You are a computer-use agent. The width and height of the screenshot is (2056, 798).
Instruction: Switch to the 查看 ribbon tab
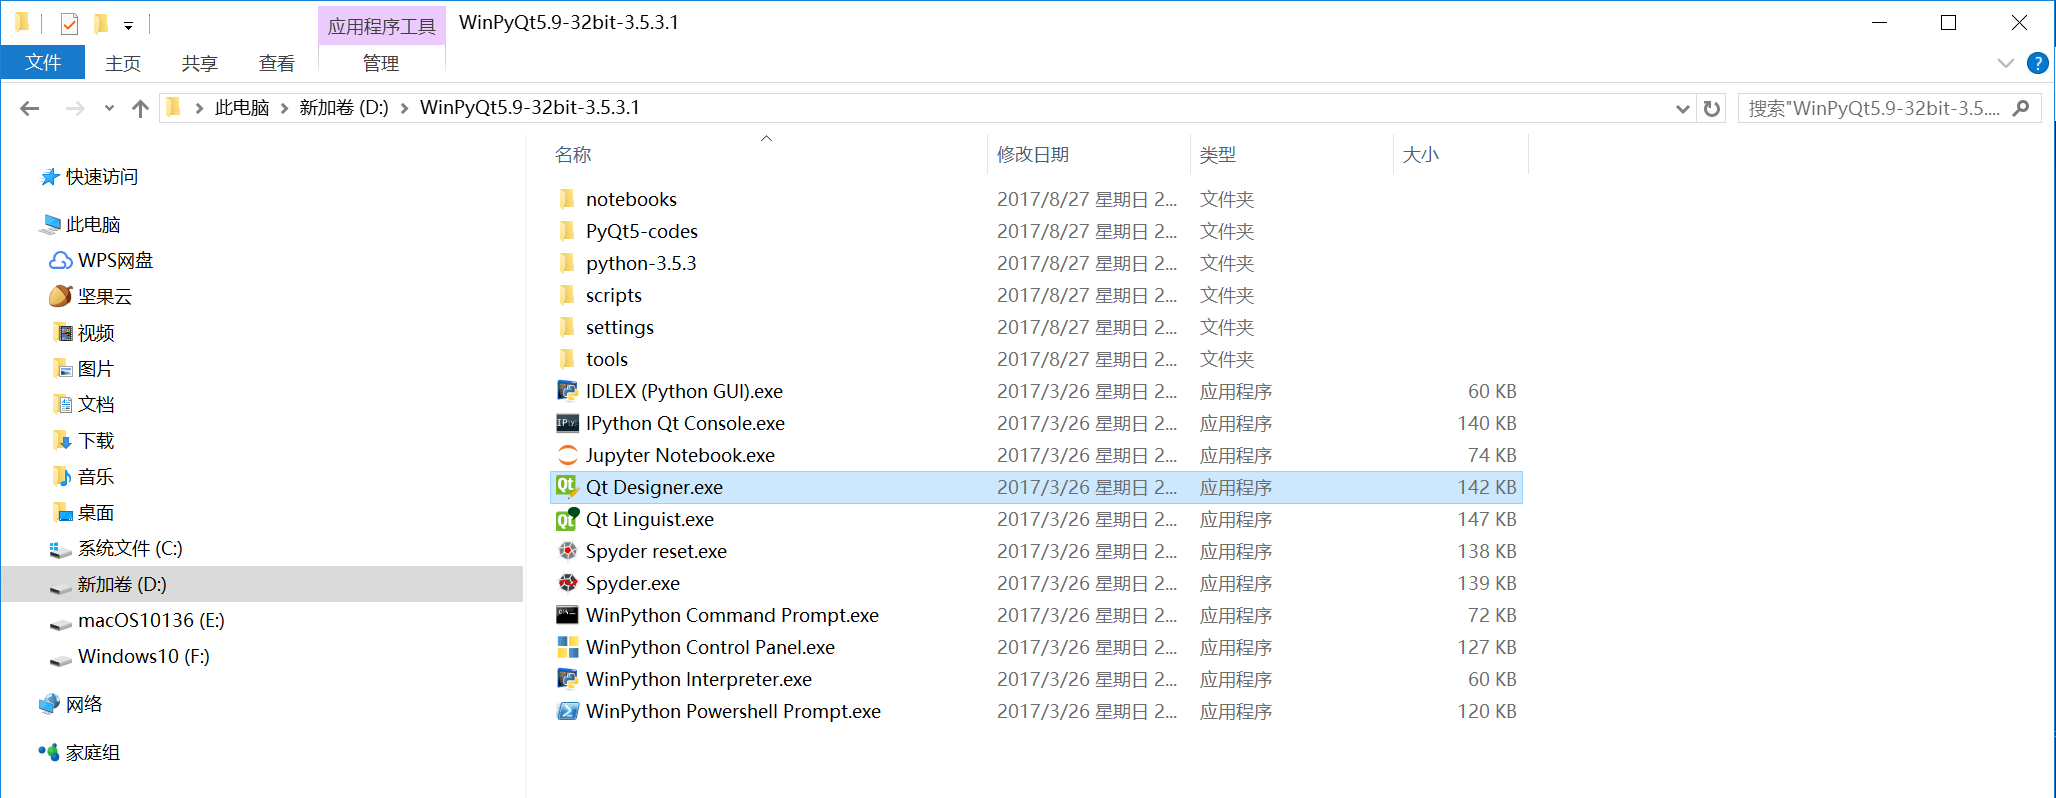[x=277, y=63]
